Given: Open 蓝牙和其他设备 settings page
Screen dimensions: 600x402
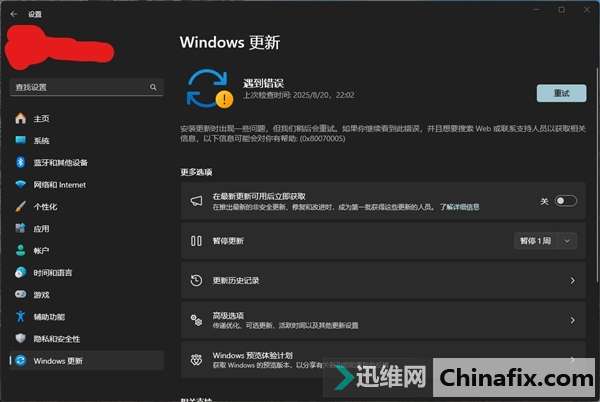Looking at the screenshot, I should click(87, 163).
